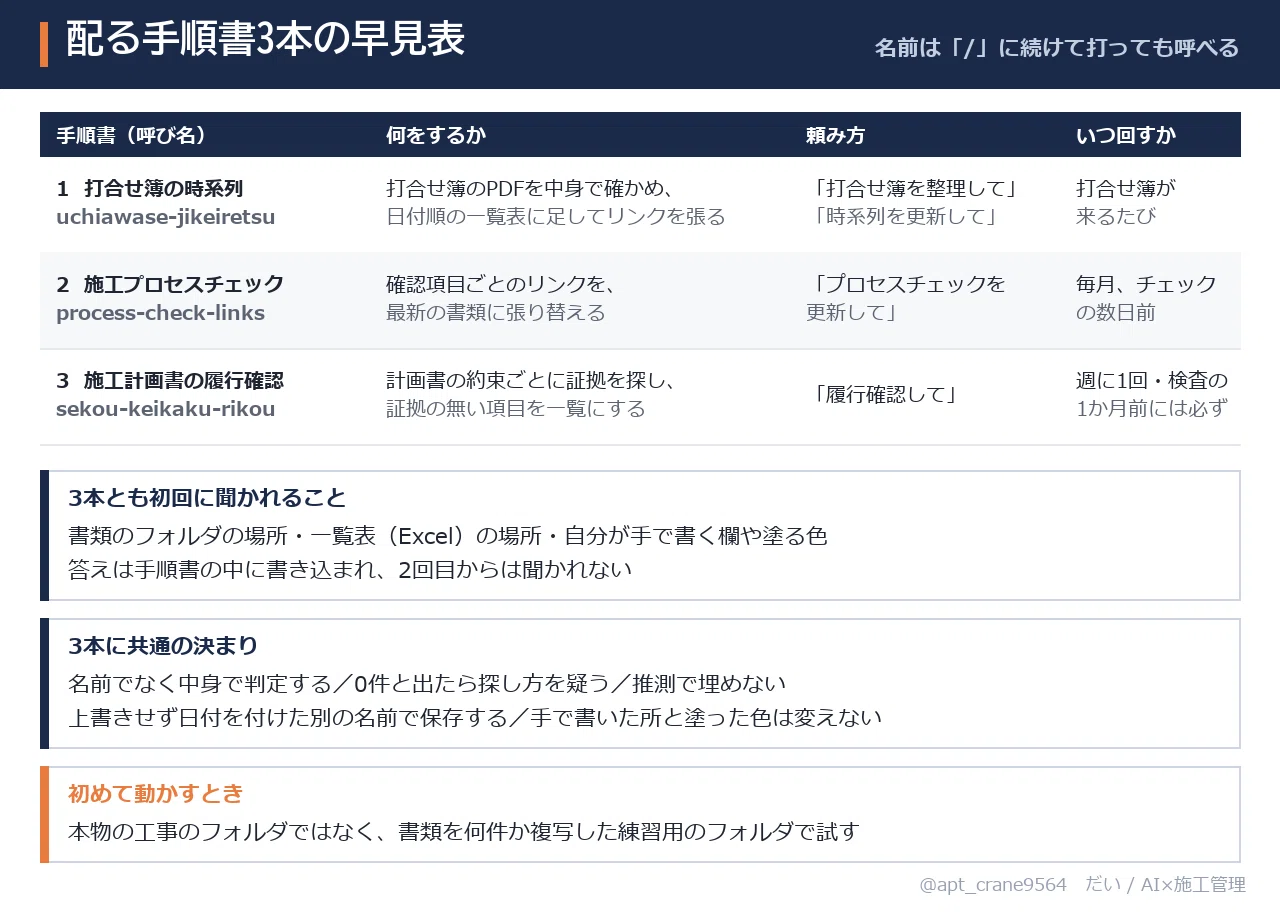Select the row title "2 施工プロセスチェック"
Viewport: 1280px width, 915px height.
(170, 284)
